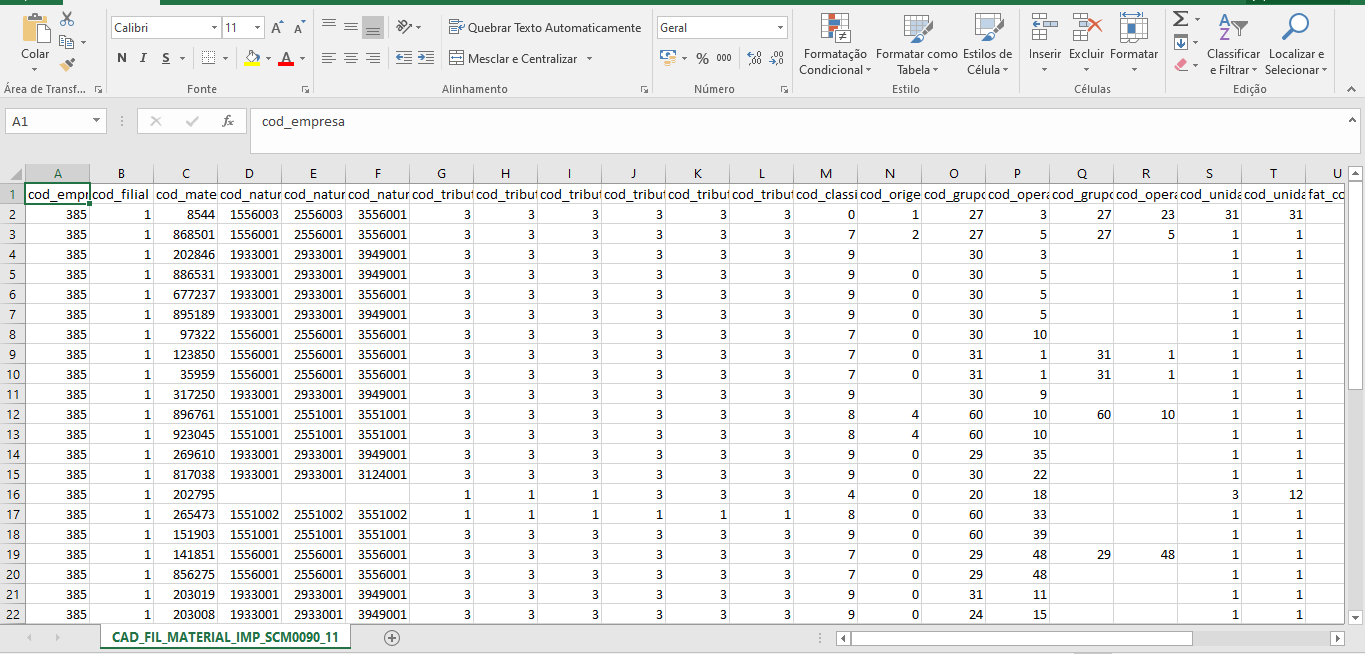The width and height of the screenshot is (1365, 654).
Task: Add a new sheet with plus icon
Action: pyautogui.click(x=392, y=637)
